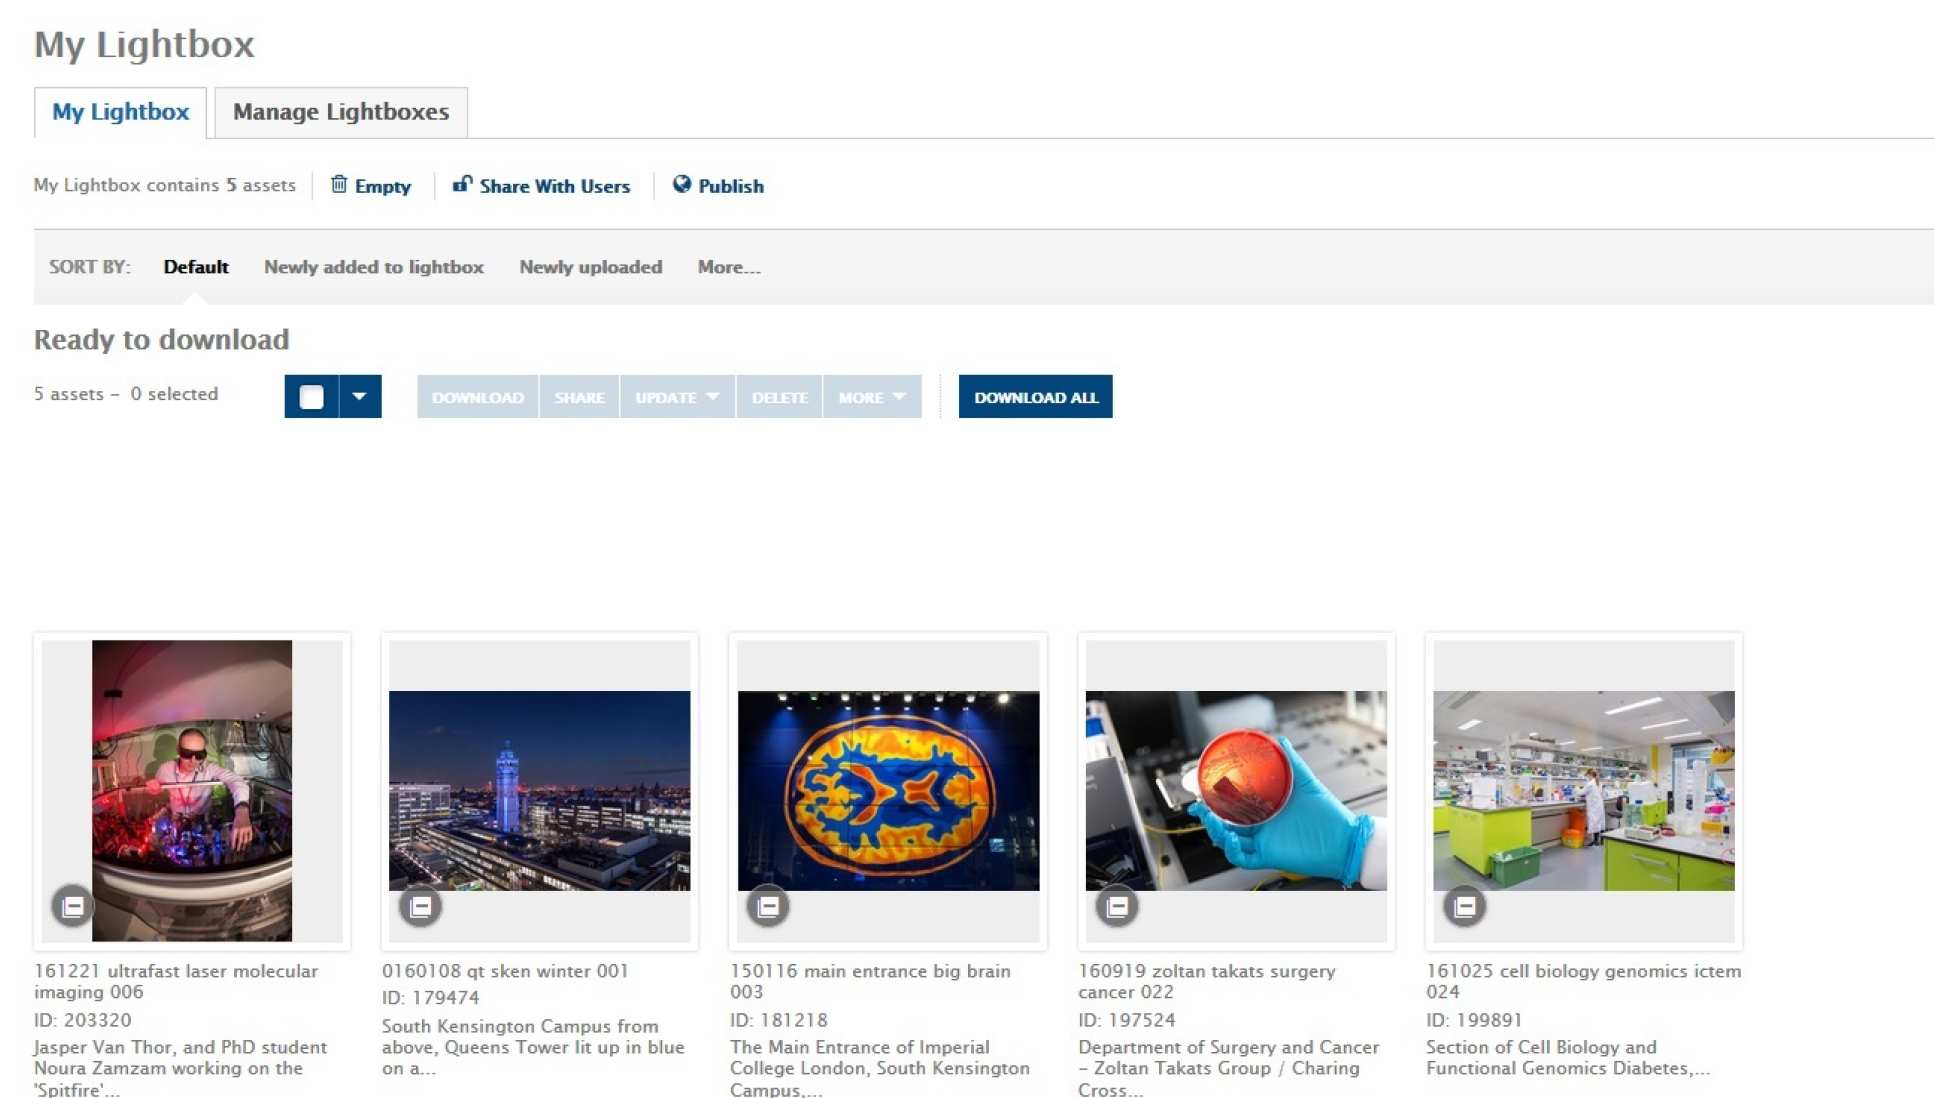This screenshot has width=1934, height=1098.
Task: Tick the select-all assets checkbox
Action: 311,397
